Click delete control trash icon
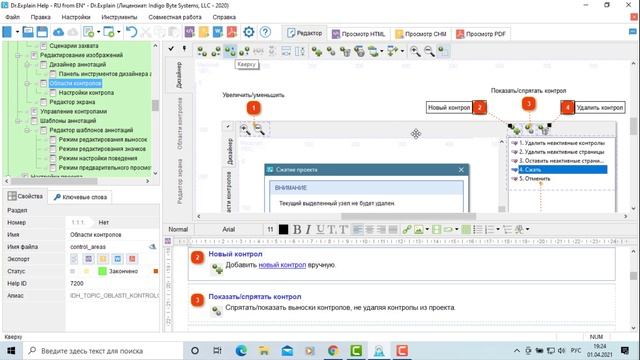This screenshot has width=640, height=360. (345, 51)
